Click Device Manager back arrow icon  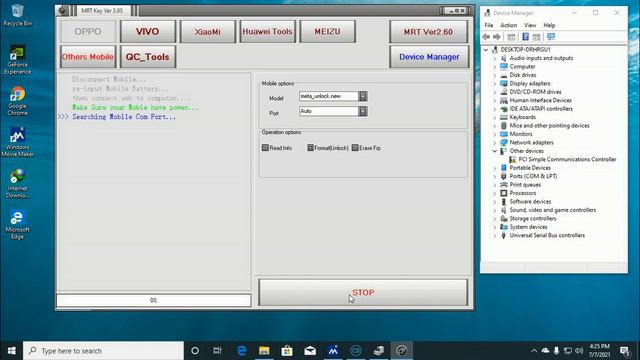click(486, 37)
